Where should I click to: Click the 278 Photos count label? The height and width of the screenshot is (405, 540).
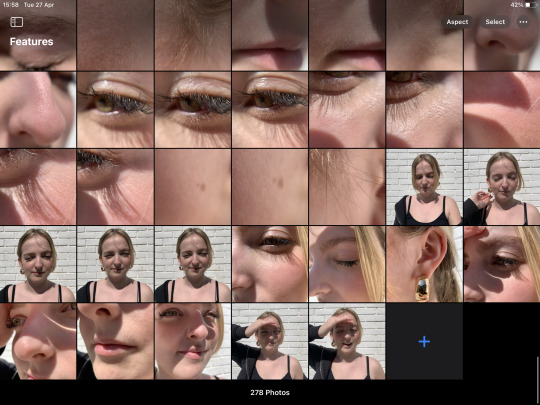pos(270,392)
